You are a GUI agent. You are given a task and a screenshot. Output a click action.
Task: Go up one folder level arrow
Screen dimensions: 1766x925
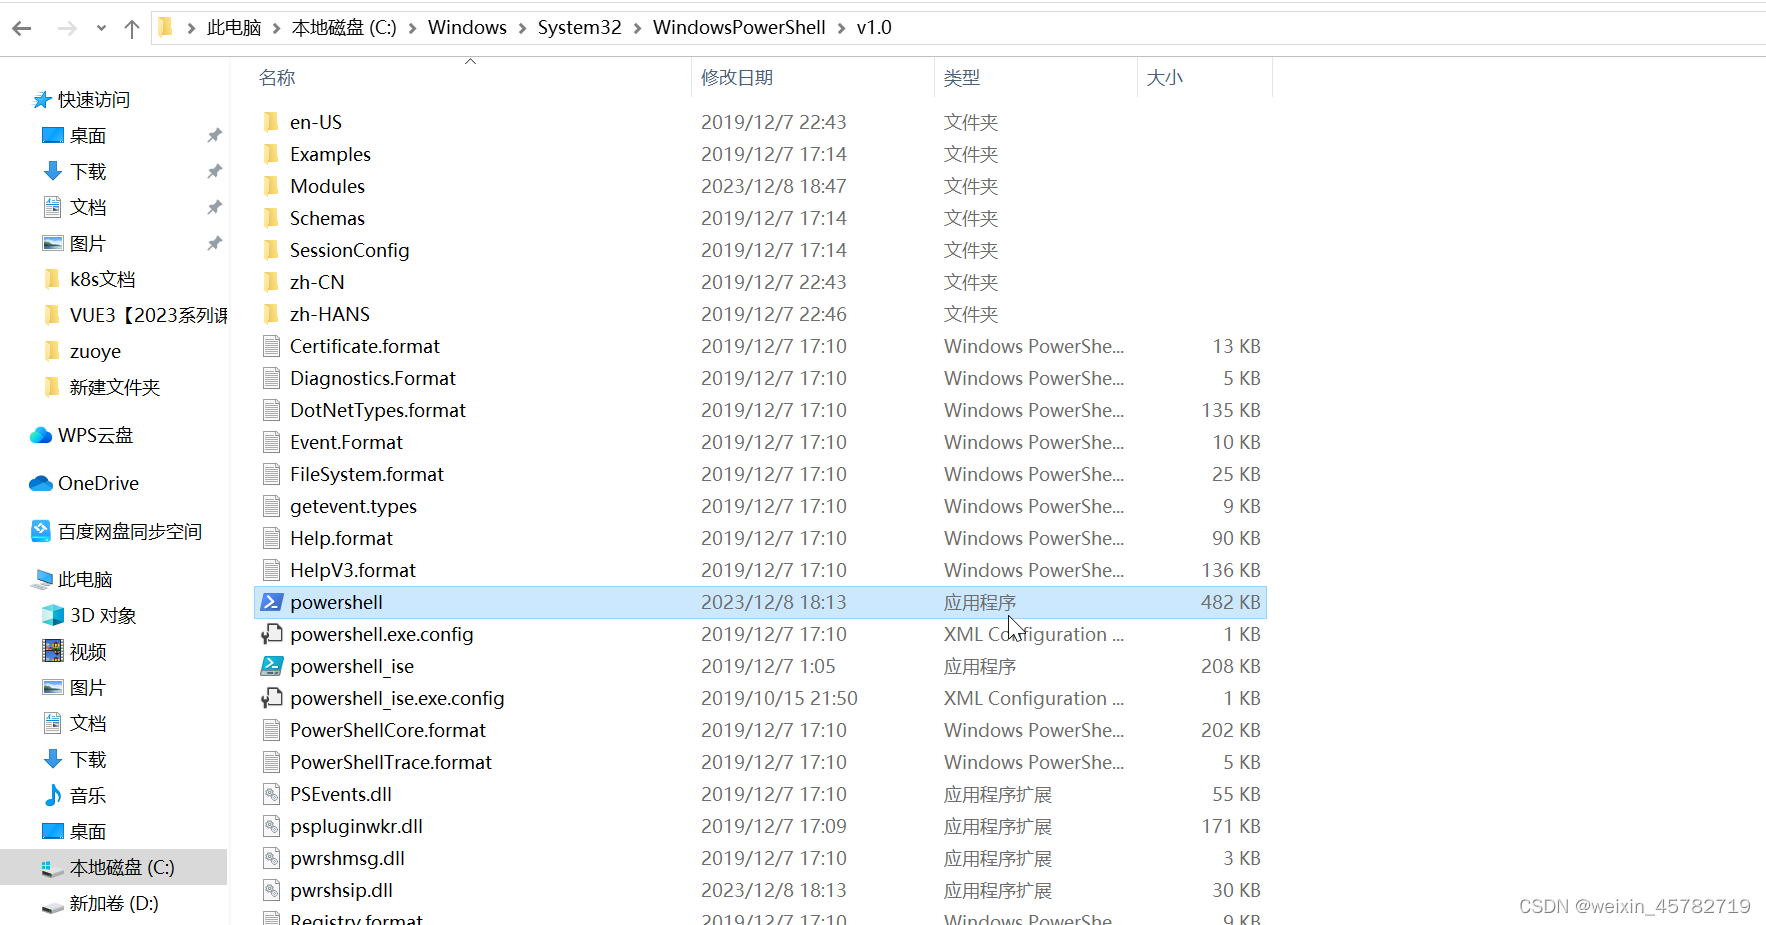[131, 29]
